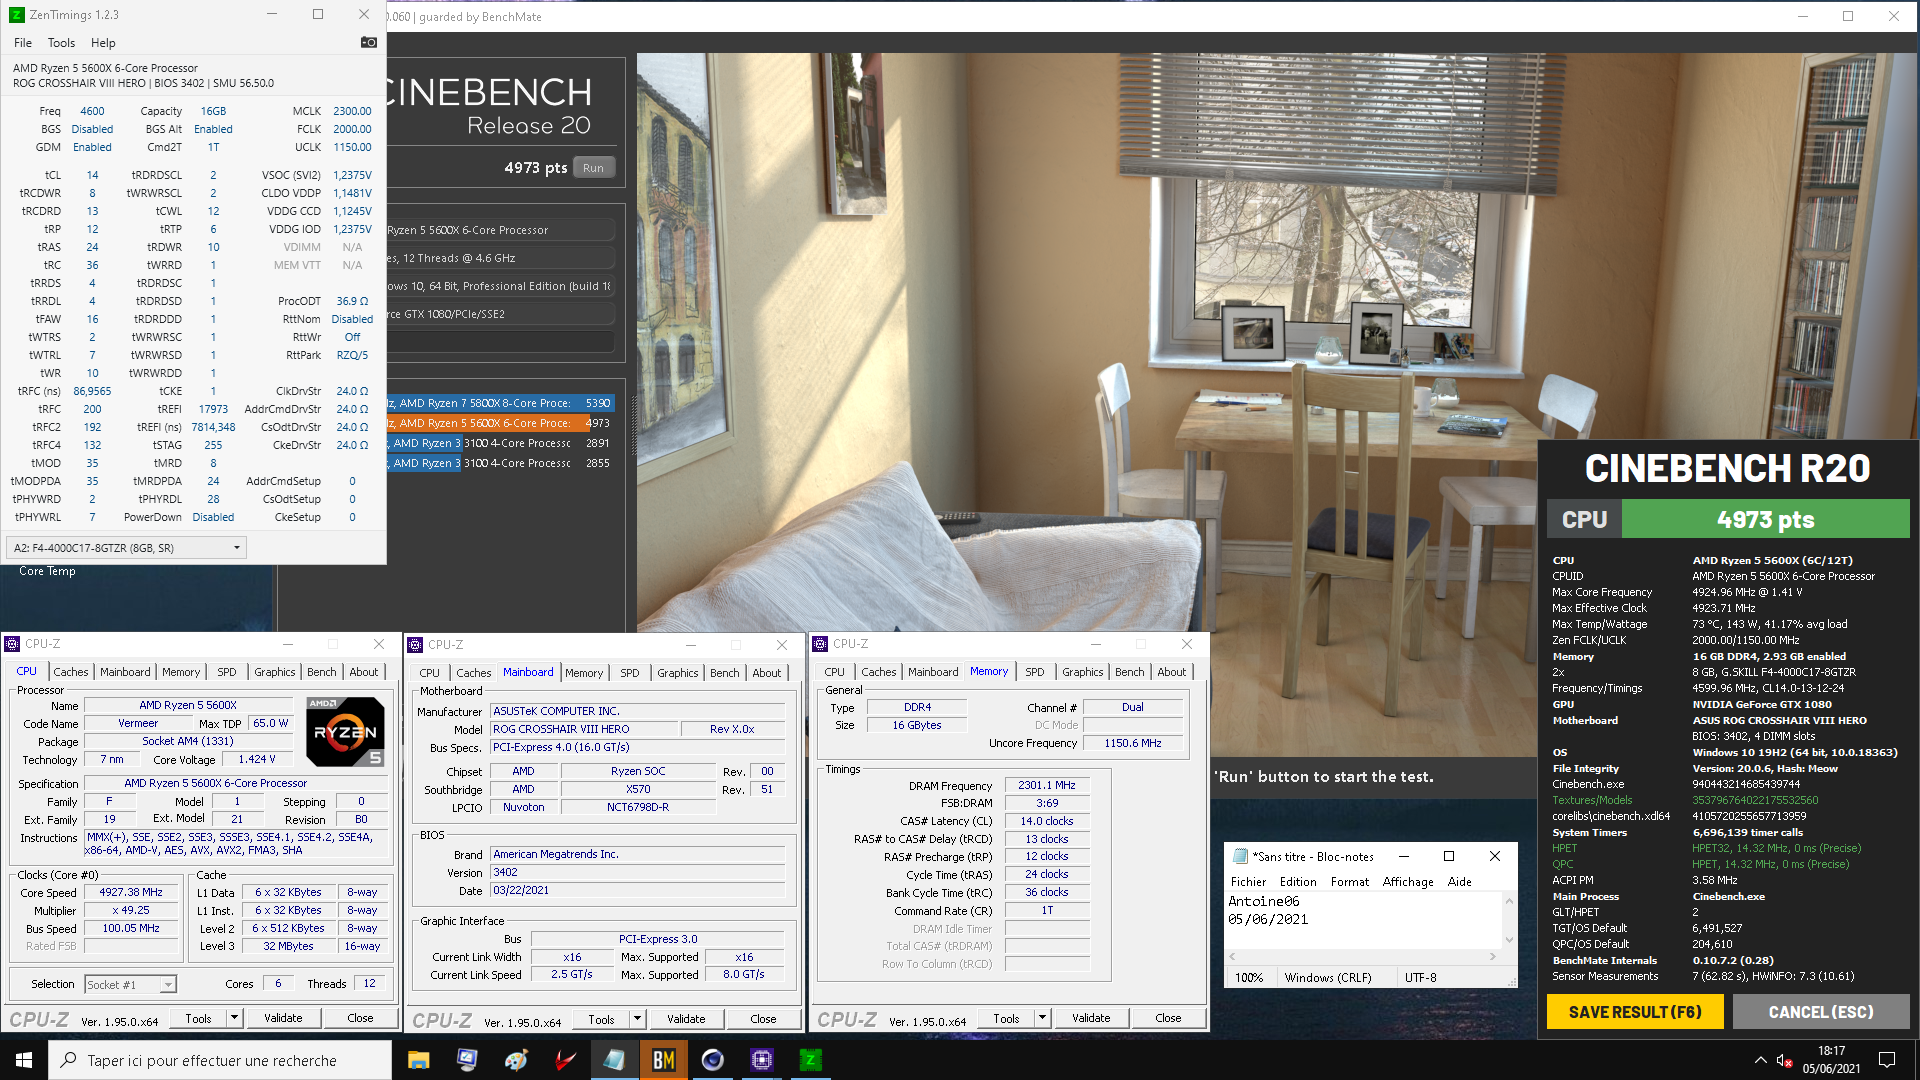Image resolution: width=1920 pixels, height=1080 pixels.
Task: Click the red wing icon in taskbar
Action: pos(565,1060)
